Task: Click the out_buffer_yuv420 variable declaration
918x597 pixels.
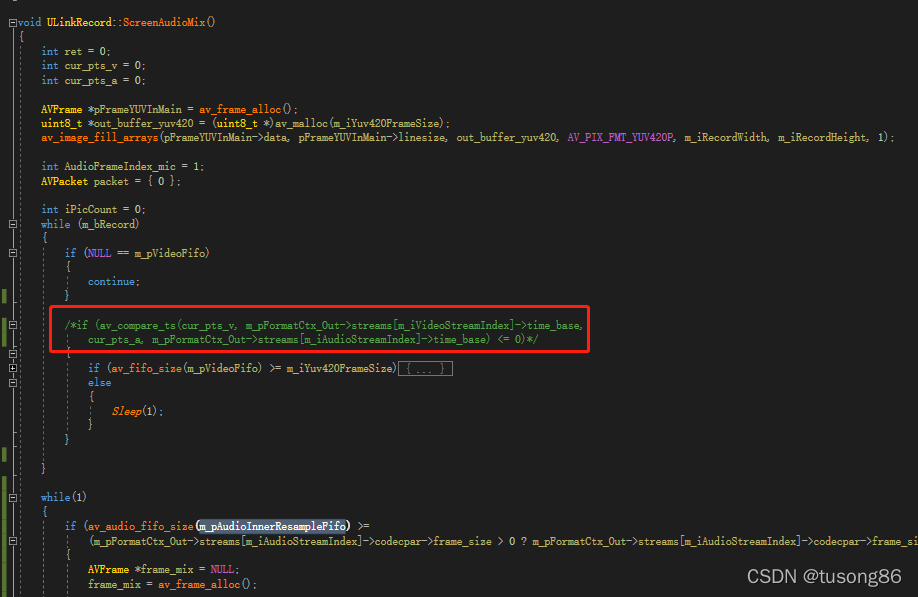Action: click(143, 123)
